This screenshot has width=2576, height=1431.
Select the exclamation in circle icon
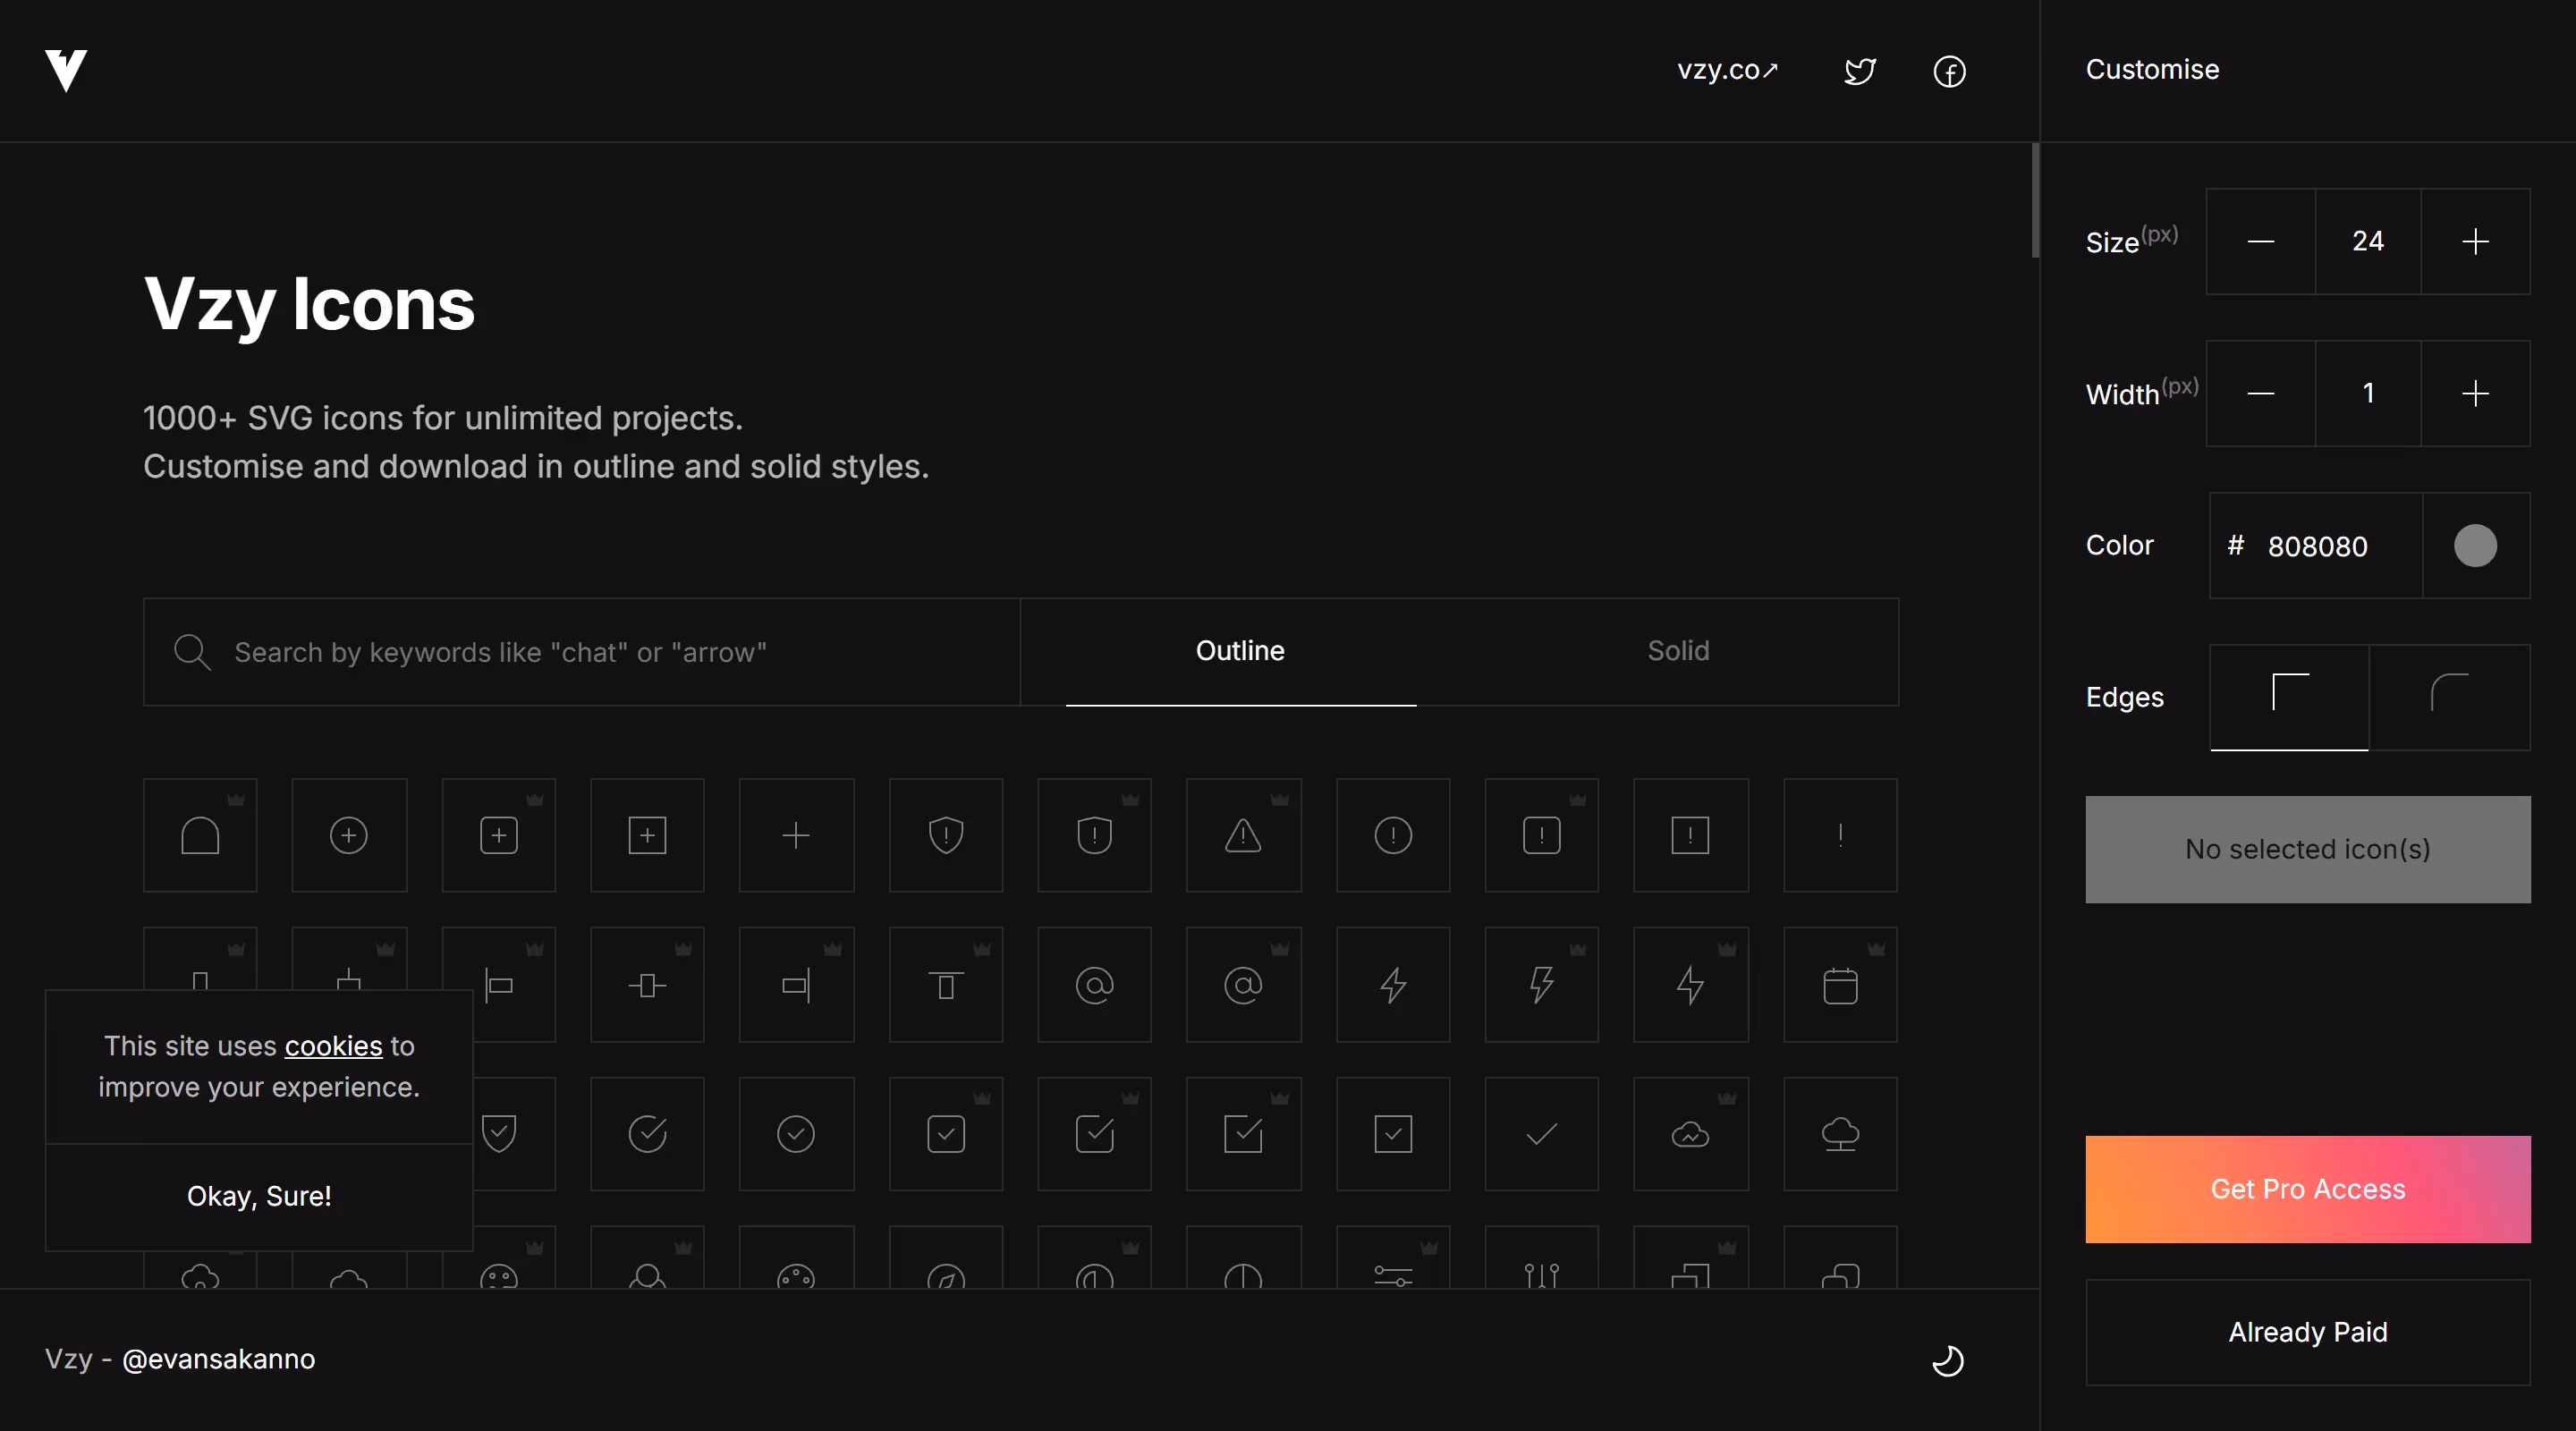click(x=1393, y=835)
